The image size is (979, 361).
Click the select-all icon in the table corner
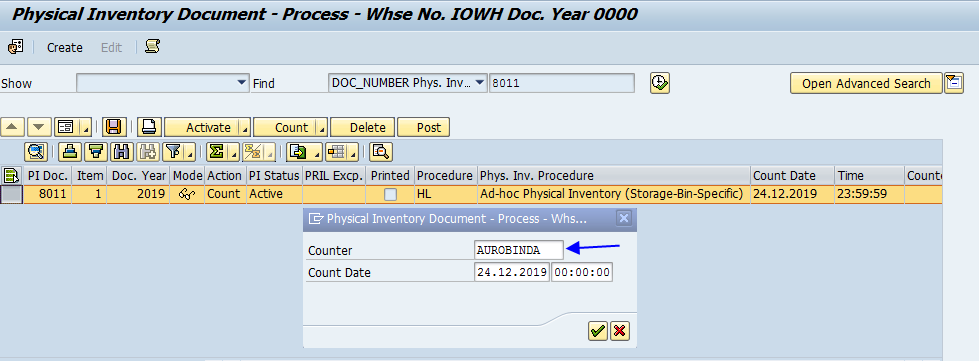12,176
